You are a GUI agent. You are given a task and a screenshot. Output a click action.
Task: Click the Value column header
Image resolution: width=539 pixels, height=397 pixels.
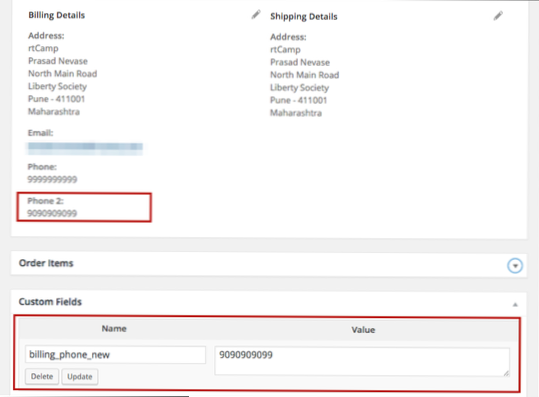363,330
